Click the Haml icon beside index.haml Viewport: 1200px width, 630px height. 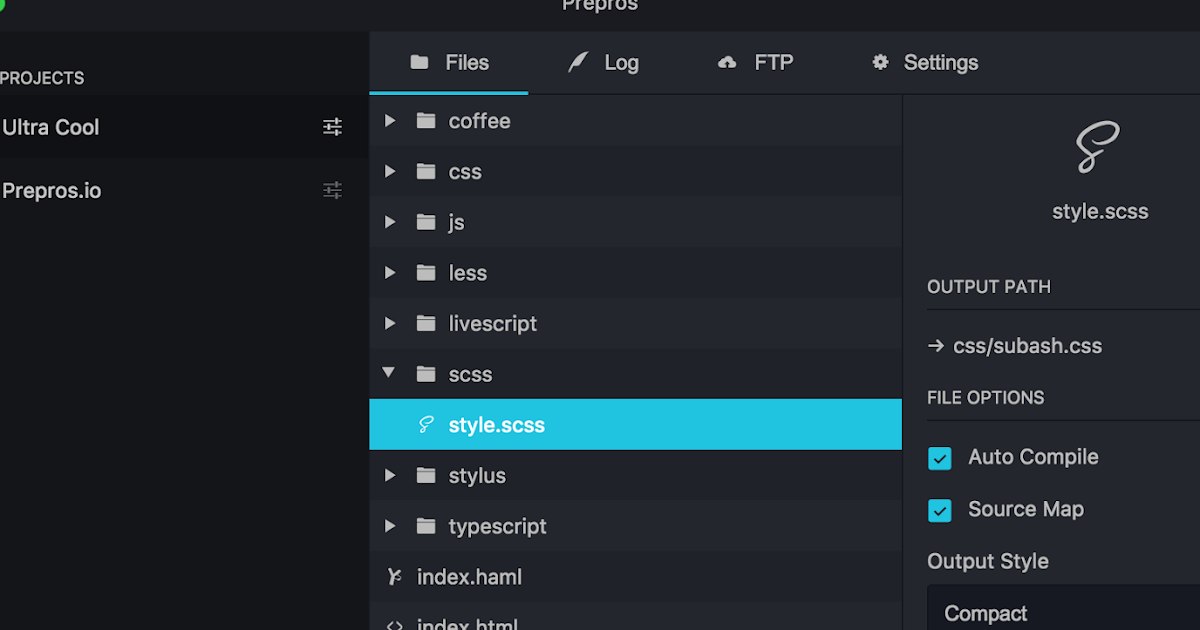tap(394, 577)
